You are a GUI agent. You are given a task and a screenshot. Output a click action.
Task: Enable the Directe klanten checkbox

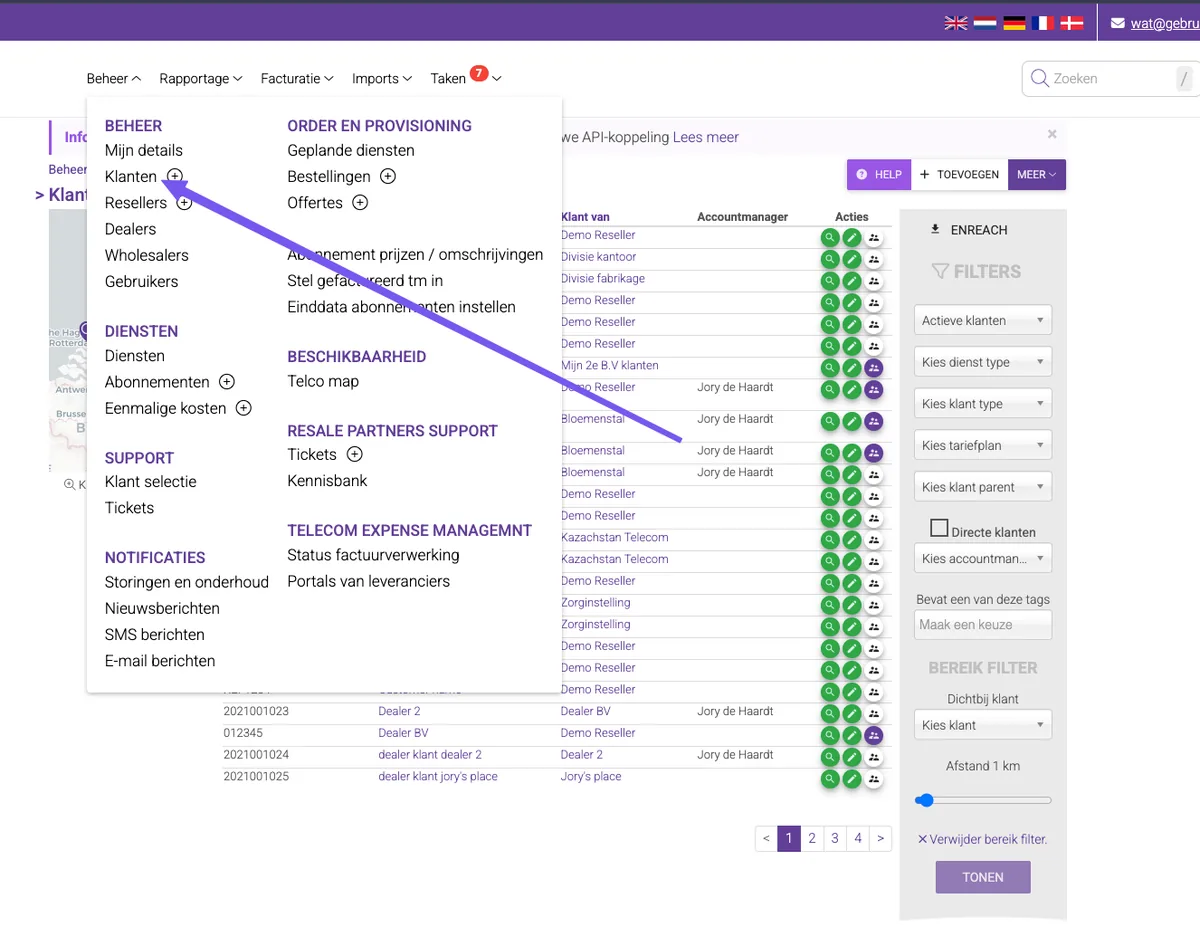point(939,528)
